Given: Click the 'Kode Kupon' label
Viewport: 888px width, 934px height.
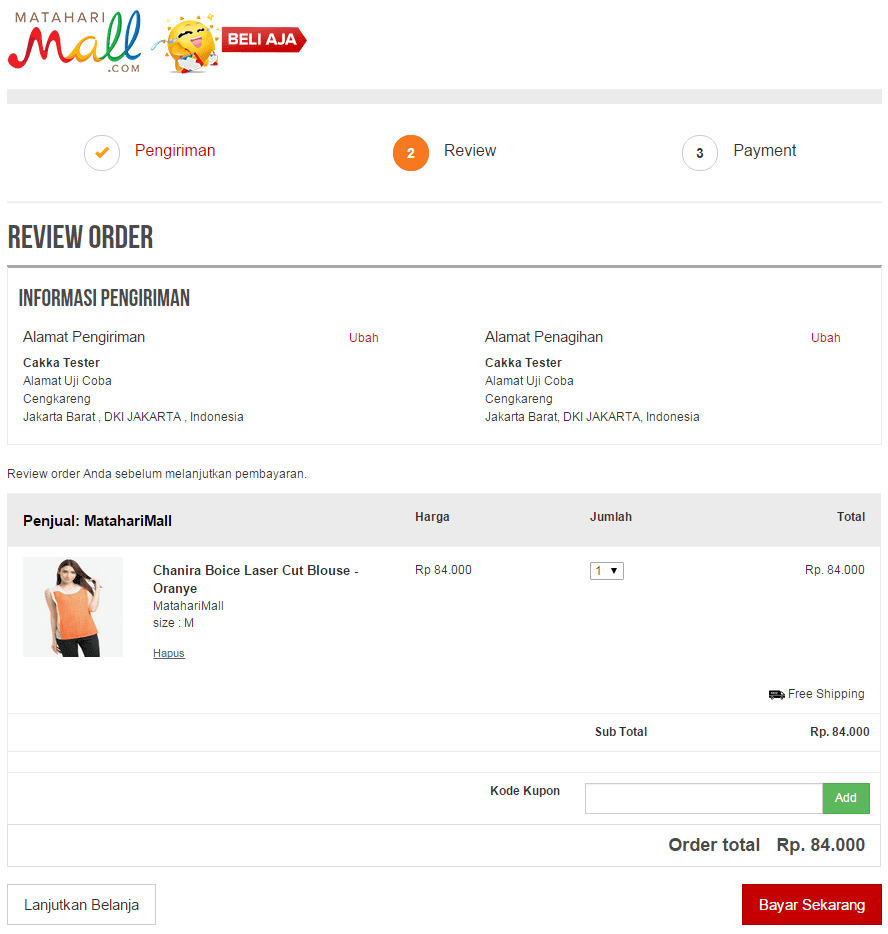Looking at the screenshot, I should (x=525, y=791).
